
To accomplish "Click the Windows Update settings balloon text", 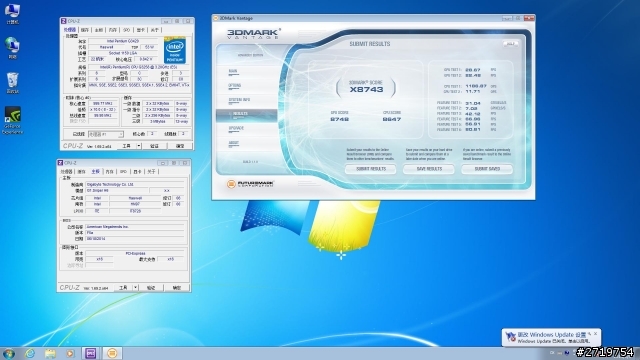I will tap(551, 334).
